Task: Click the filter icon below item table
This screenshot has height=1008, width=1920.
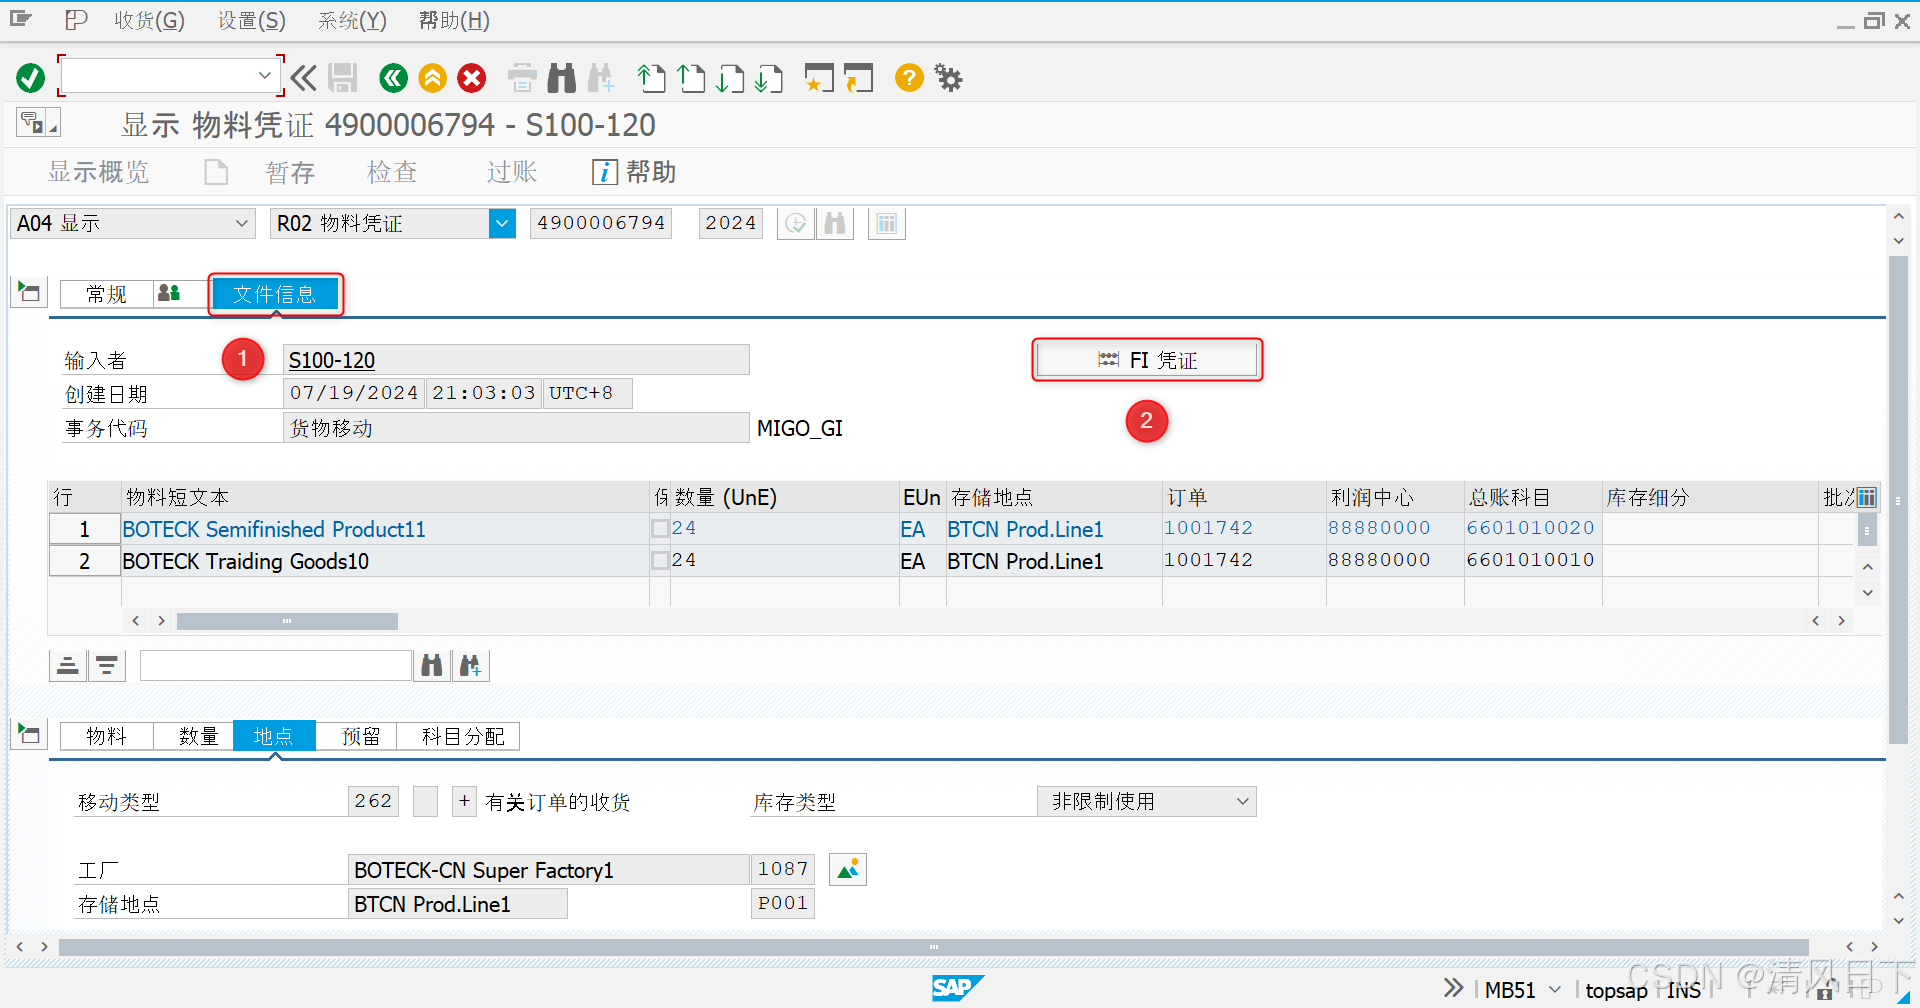Action: pos(107,665)
